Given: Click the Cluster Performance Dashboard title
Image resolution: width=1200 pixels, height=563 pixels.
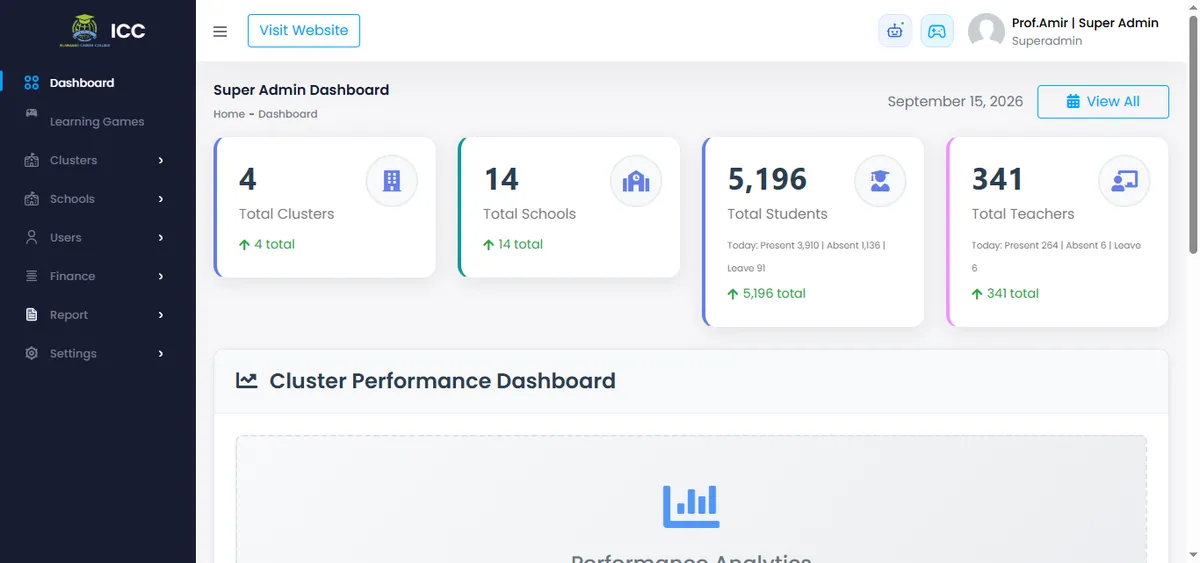Looking at the screenshot, I should pos(442,381).
